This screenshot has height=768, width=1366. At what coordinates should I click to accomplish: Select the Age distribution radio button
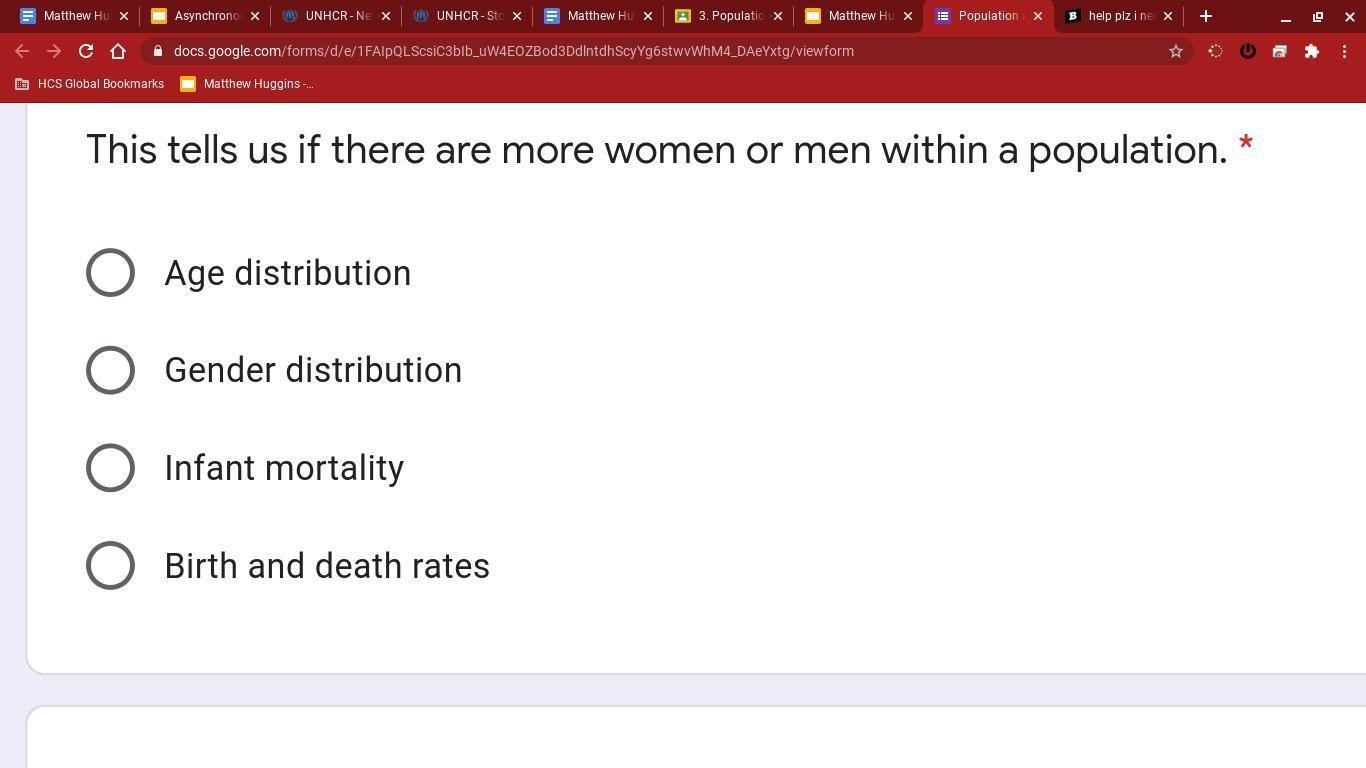click(110, 273)
